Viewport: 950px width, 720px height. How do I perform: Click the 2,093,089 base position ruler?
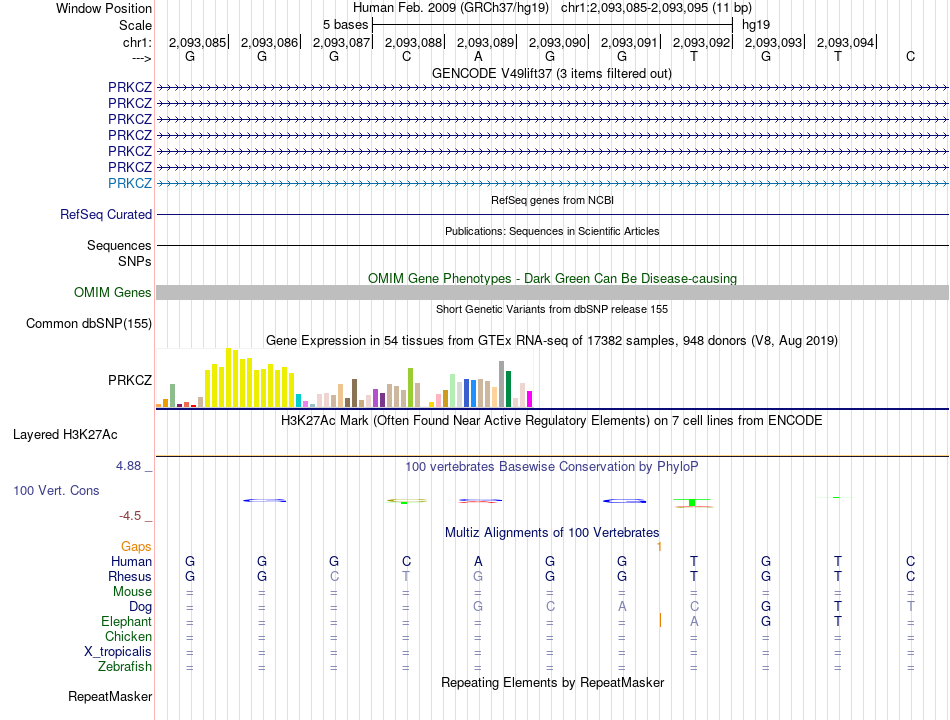tap(485, 42)
